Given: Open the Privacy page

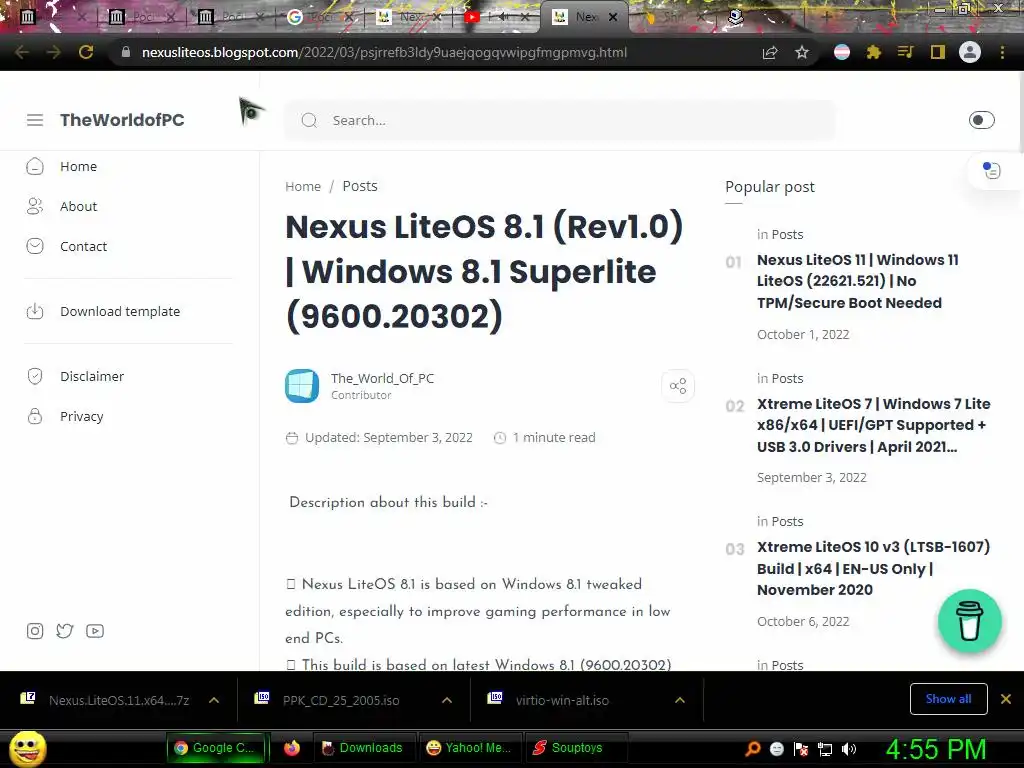Looking at the screenshot, I should pos(82,416).
